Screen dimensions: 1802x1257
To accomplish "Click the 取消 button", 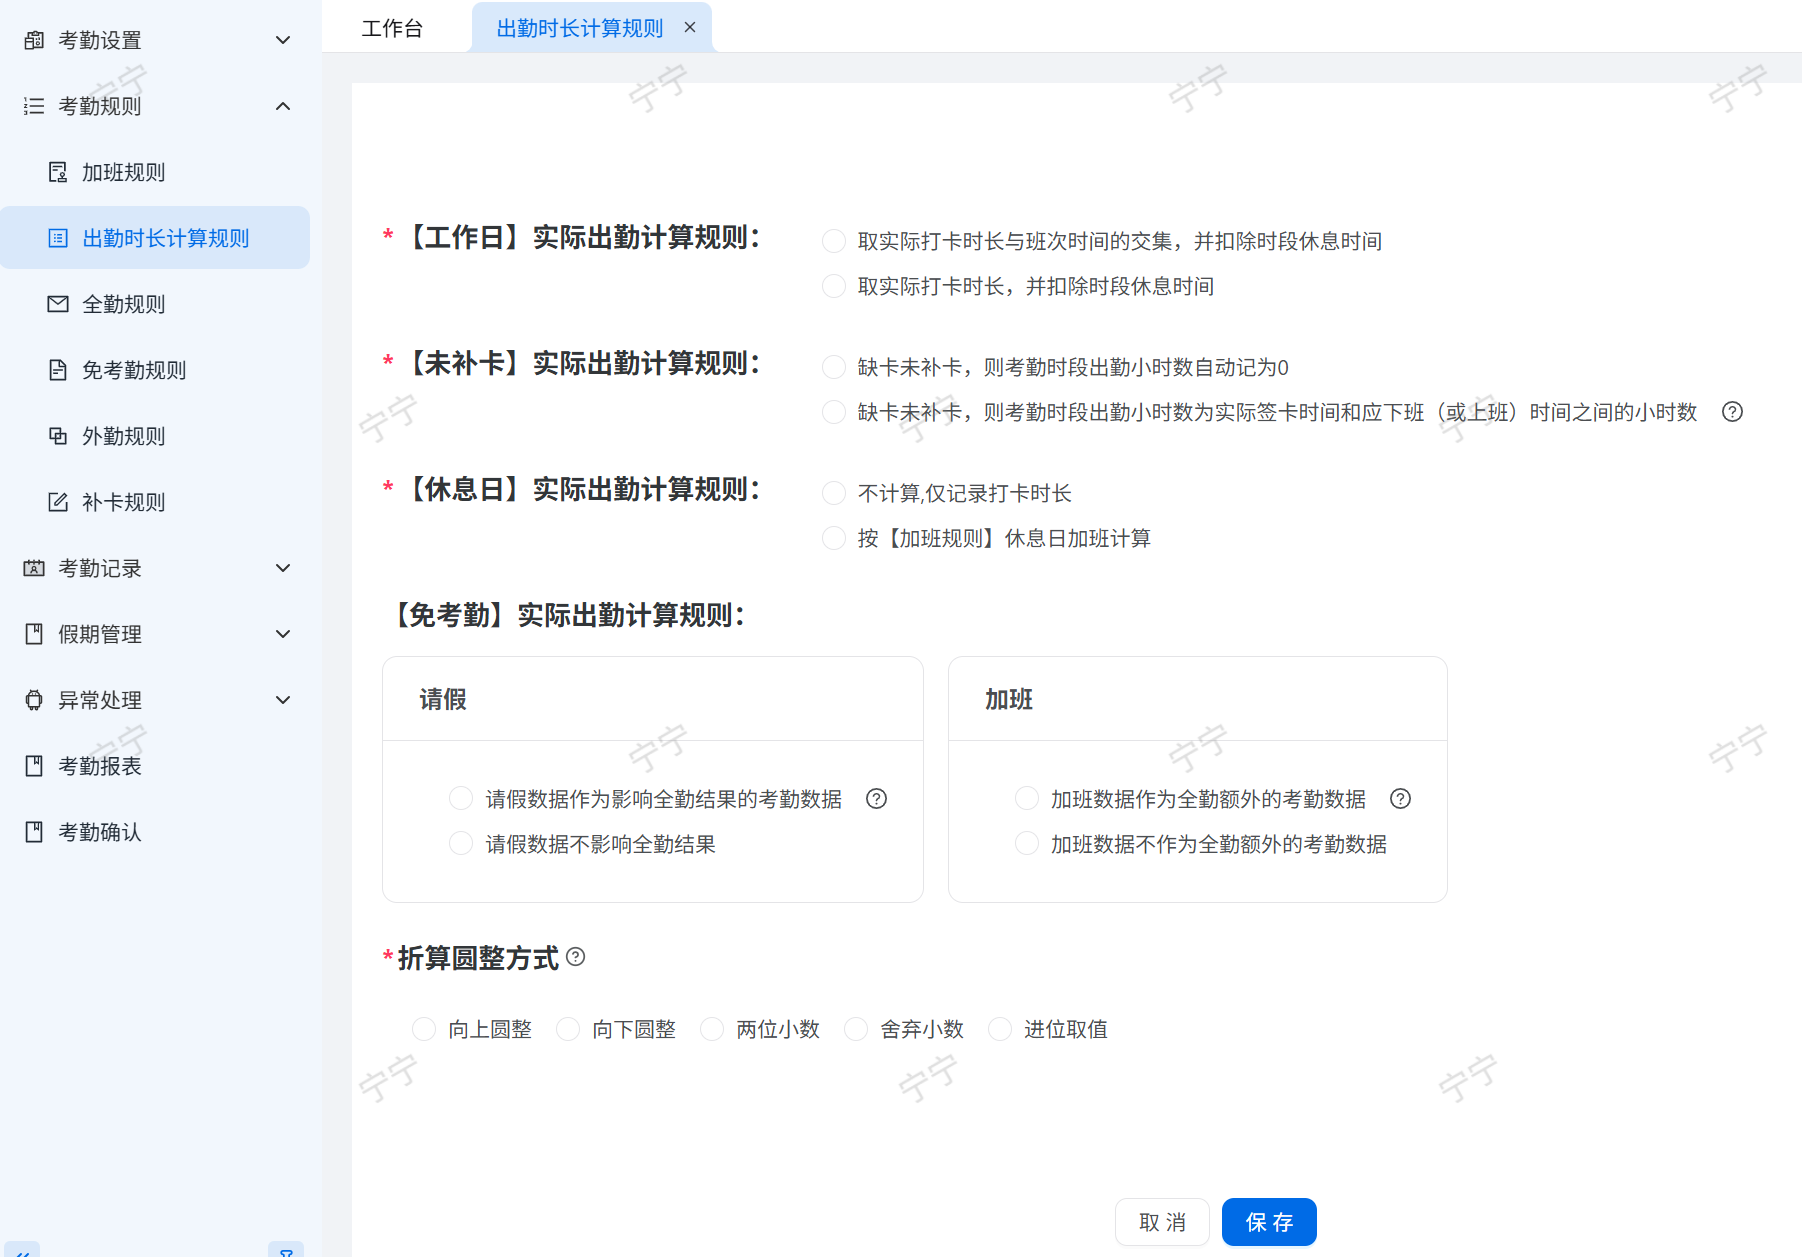I will click(x=1162, y=1222).
